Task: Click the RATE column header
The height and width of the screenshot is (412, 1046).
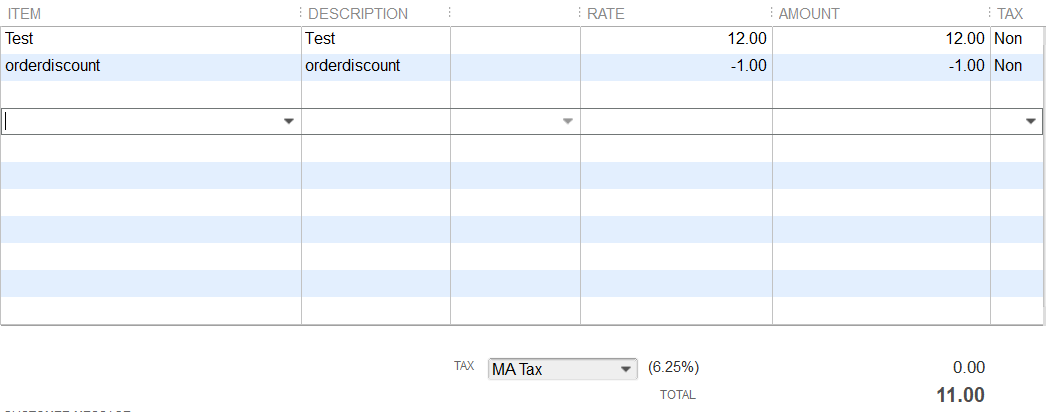Action: point(606,14)
